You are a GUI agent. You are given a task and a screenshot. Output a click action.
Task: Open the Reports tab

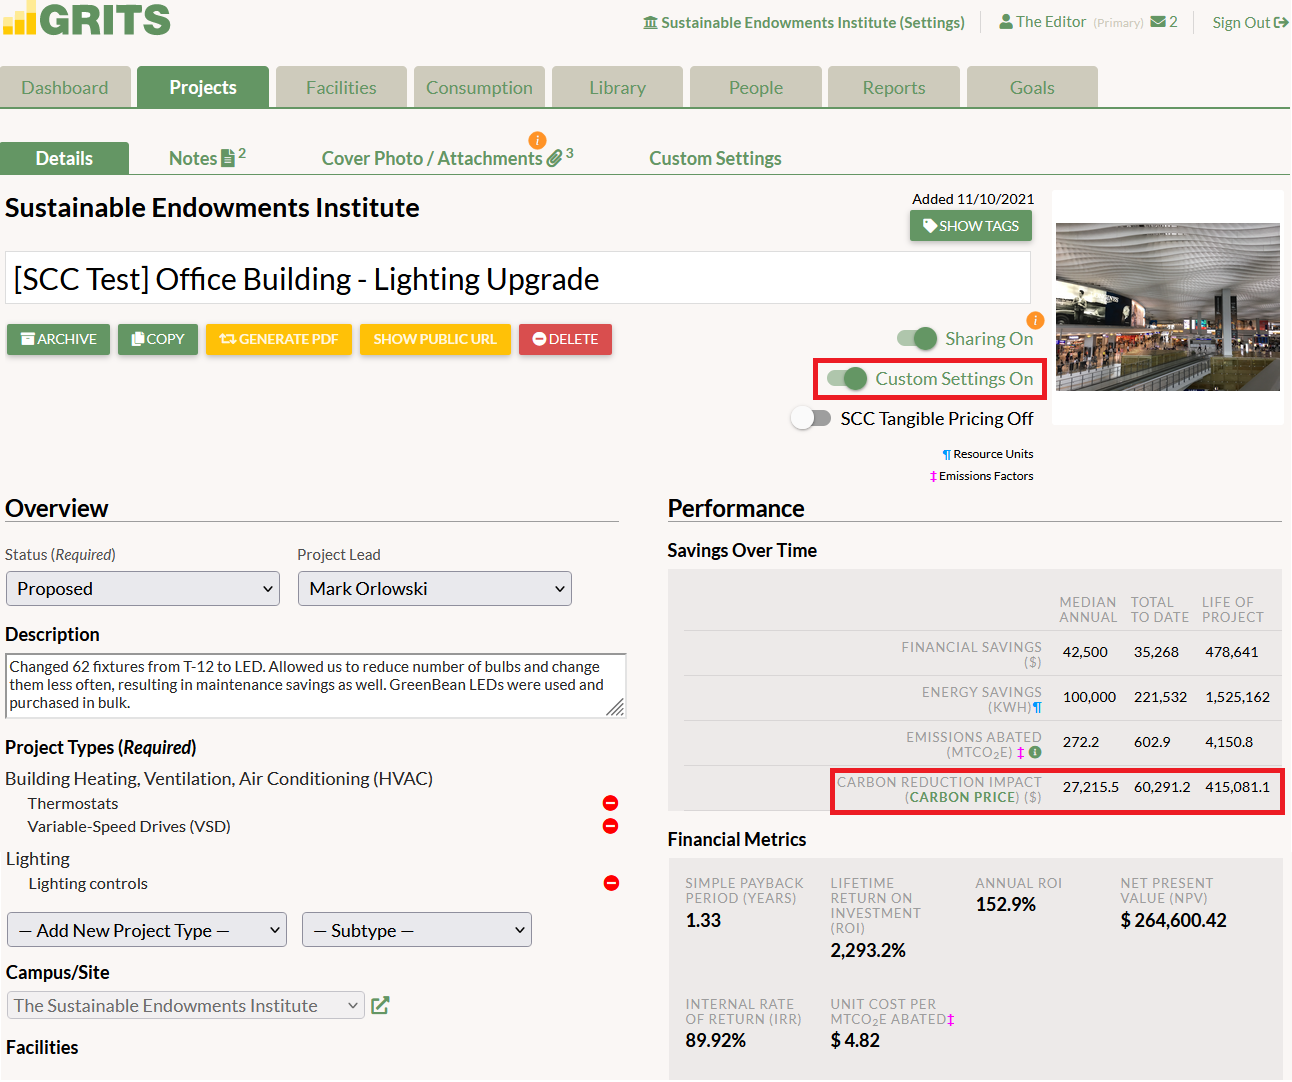(894, 87)
